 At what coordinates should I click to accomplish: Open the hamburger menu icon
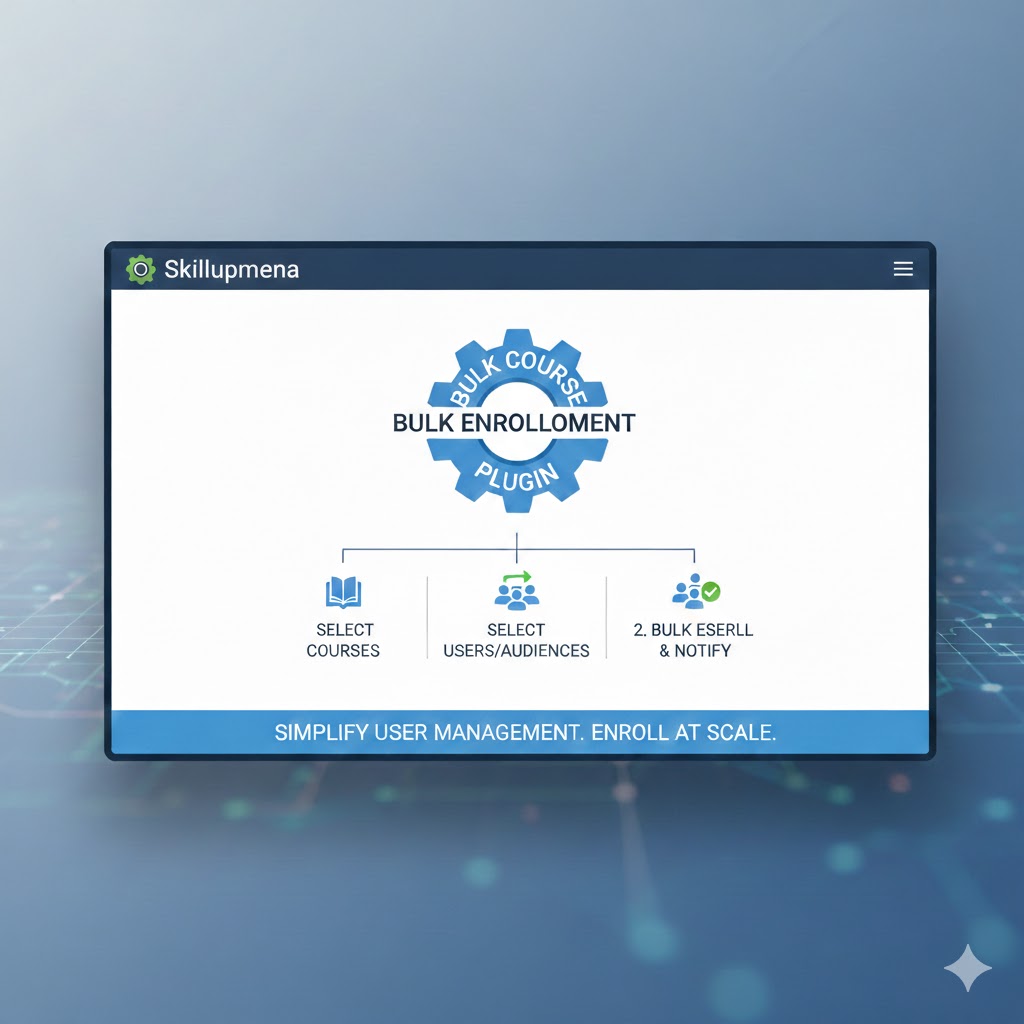coord(902,269)
